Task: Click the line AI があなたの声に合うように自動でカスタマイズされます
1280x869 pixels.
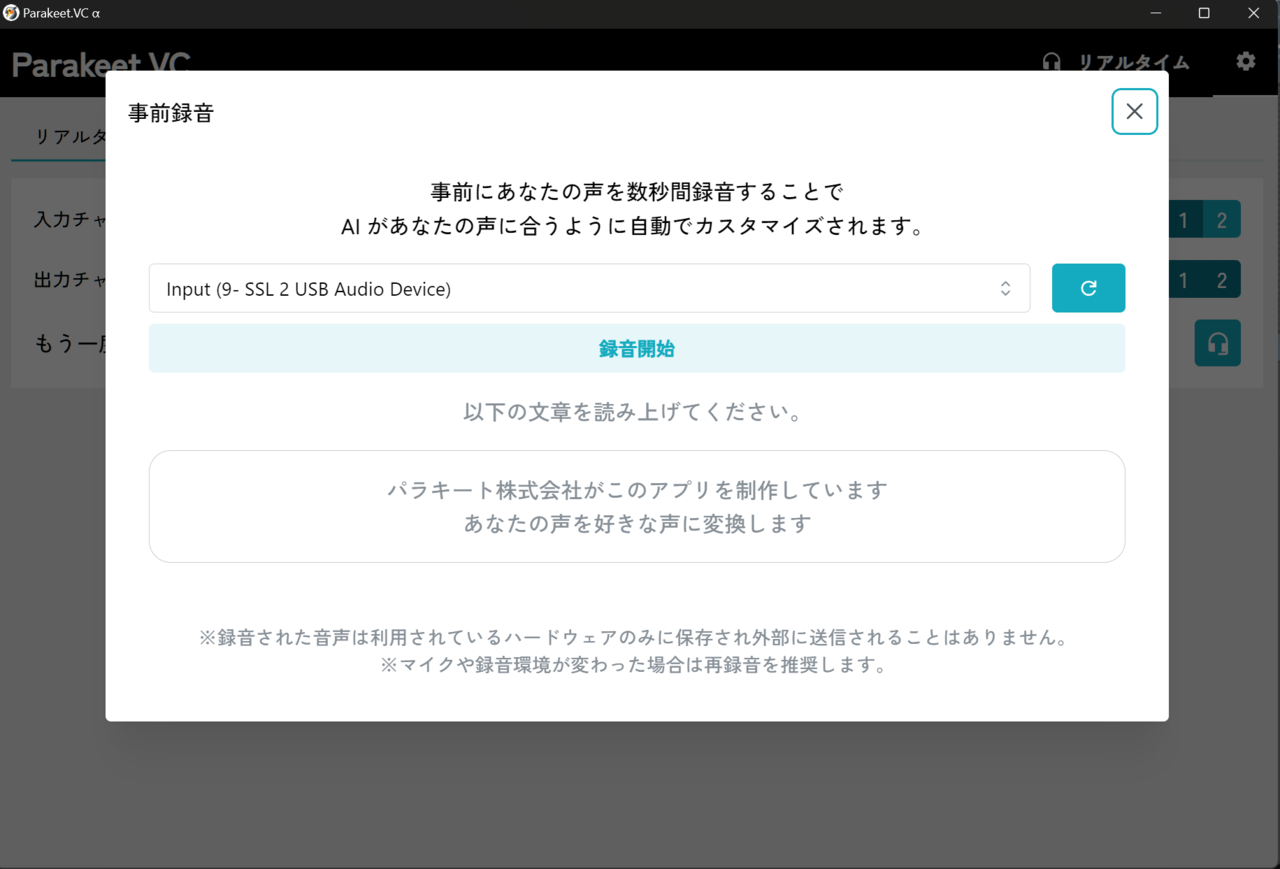Action: pyautogui.click(x=634, y=227)
